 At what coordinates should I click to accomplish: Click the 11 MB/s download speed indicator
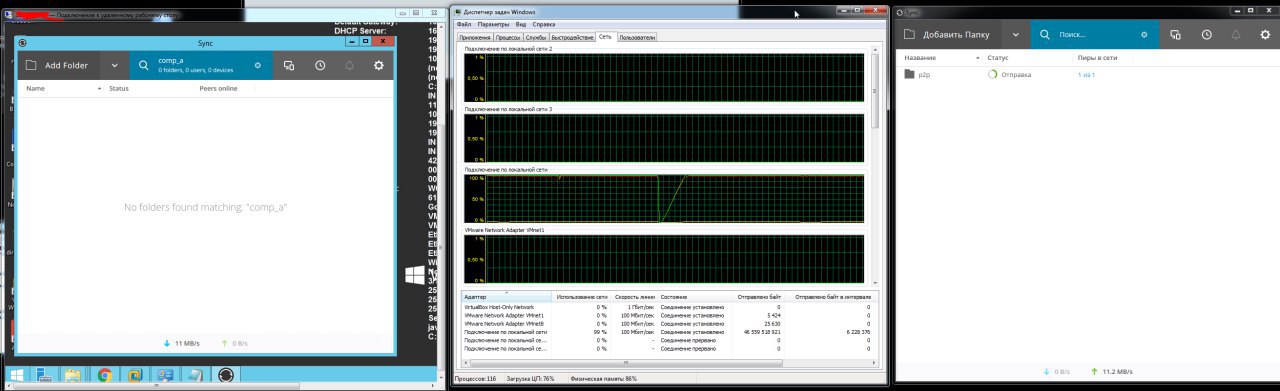point(181,343)
